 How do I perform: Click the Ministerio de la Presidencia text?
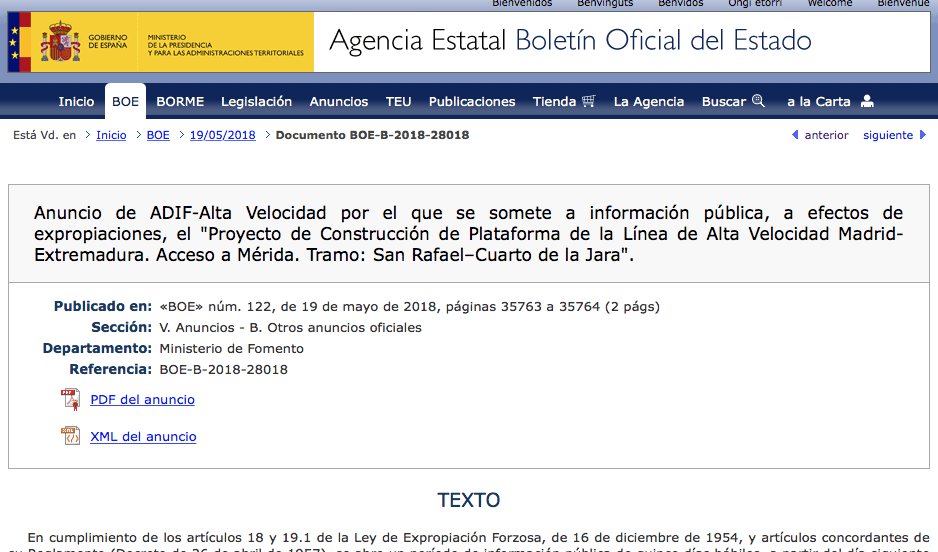(x=226, y=45)
